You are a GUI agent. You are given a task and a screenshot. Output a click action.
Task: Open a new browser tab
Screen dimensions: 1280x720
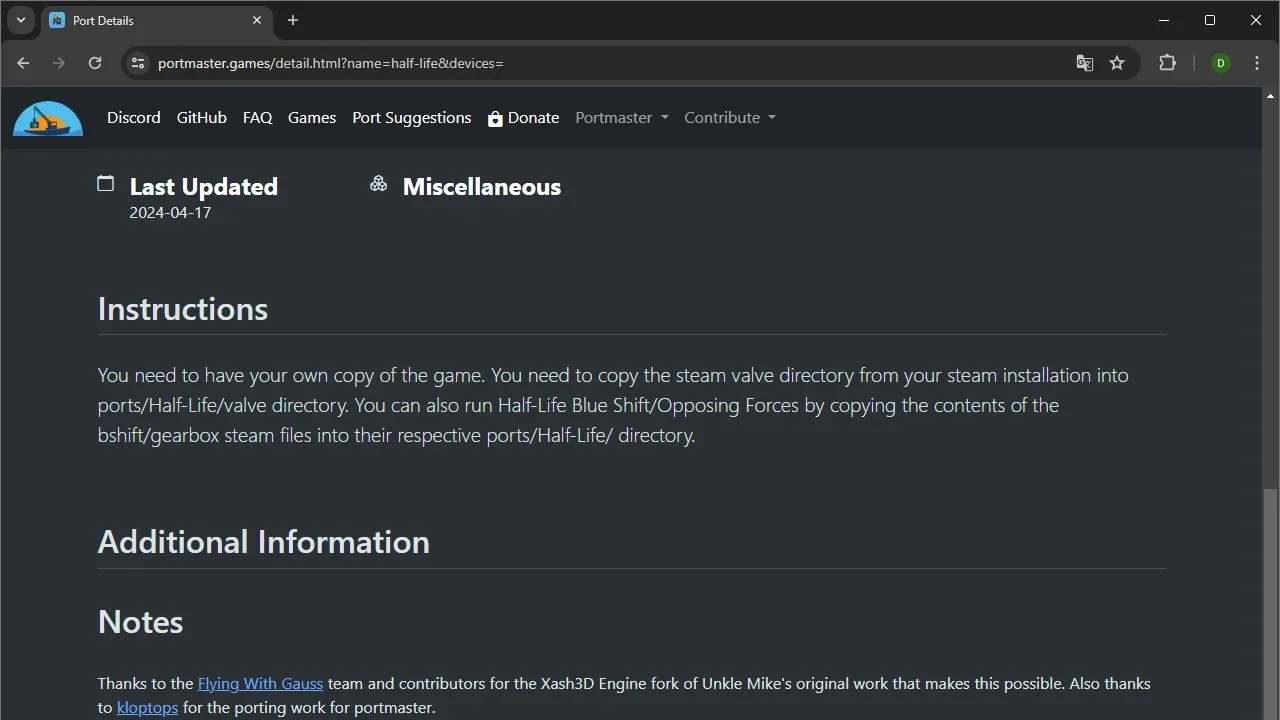293,20
